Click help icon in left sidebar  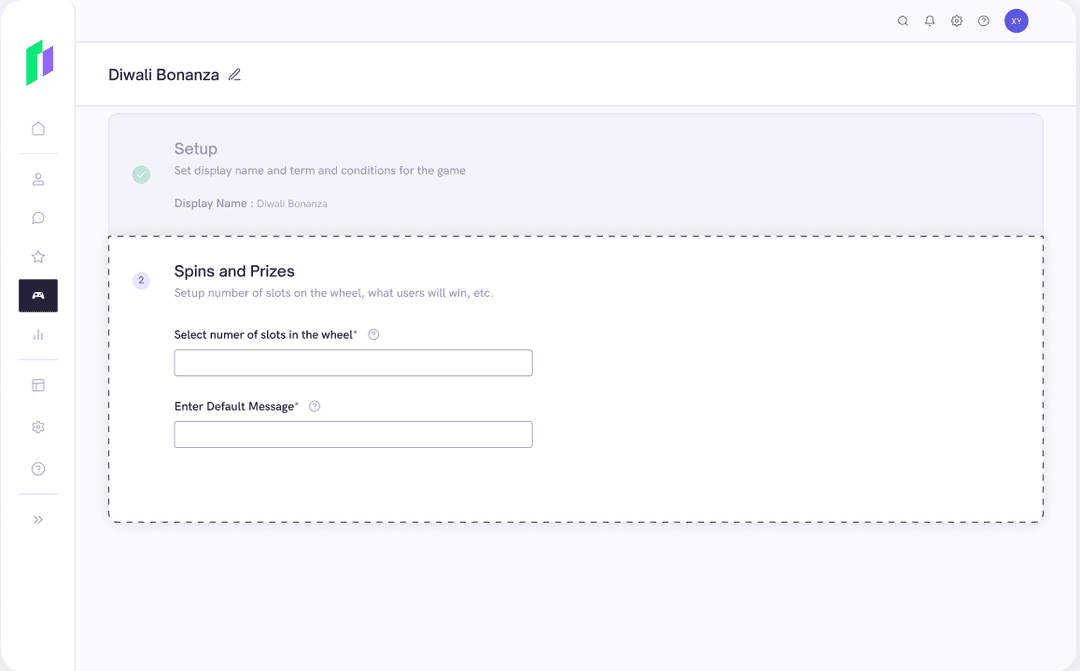[x=38, y=469]
